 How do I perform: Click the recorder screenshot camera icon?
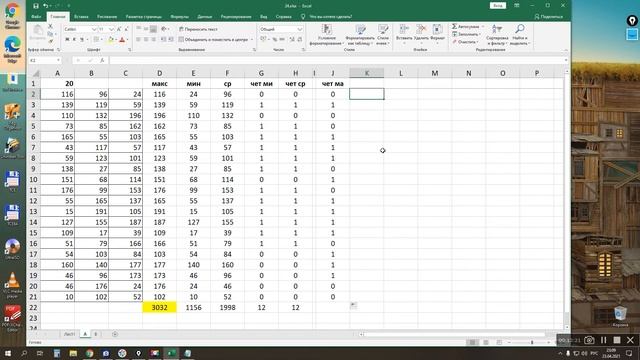tap(589, 340)
